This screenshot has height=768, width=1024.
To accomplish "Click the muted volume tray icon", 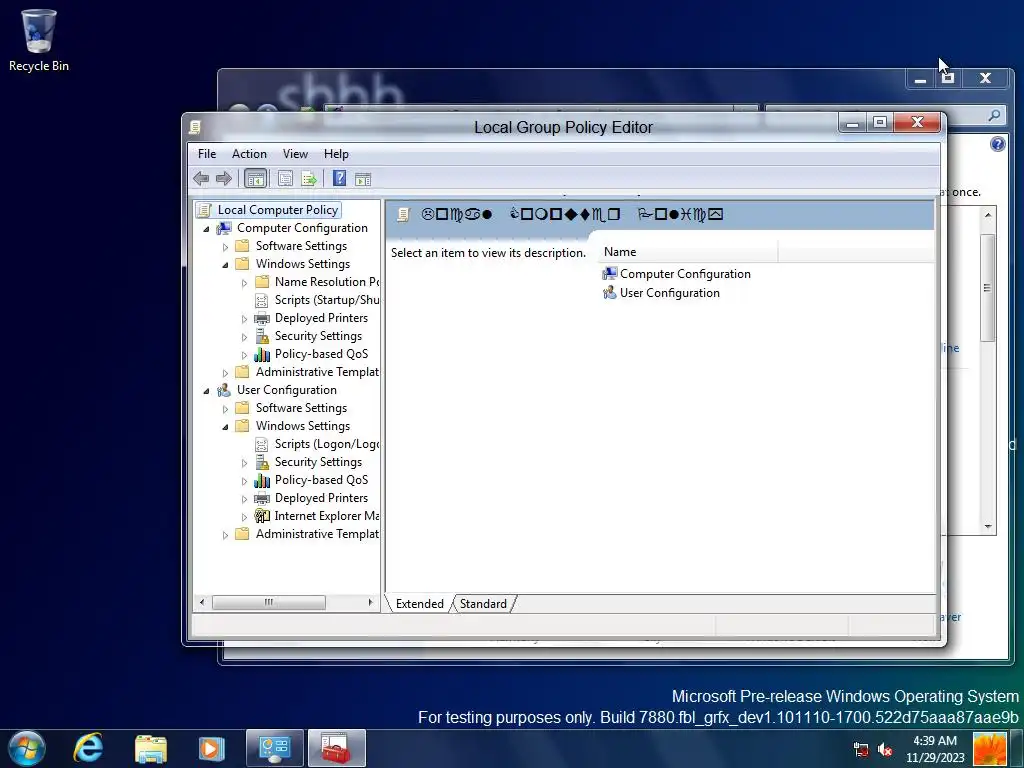I will tap(886, 750).
